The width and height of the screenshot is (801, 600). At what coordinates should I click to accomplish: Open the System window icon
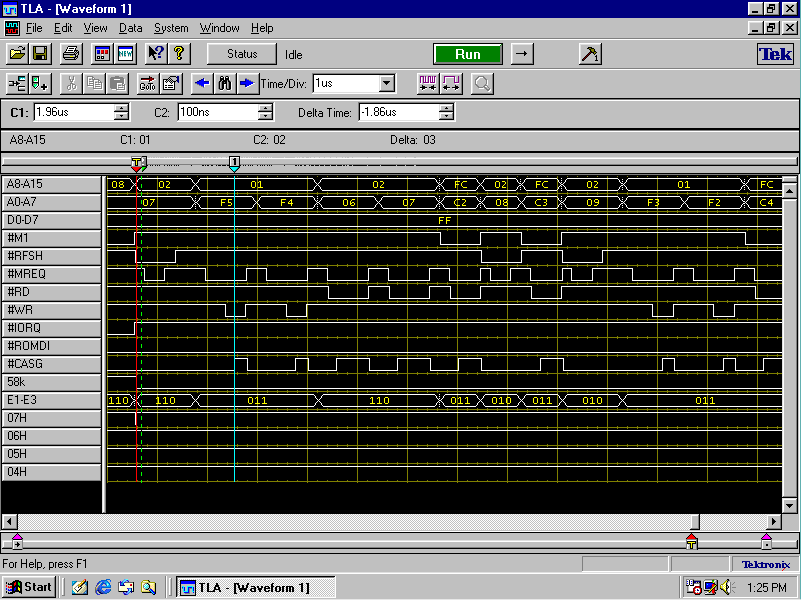point(102,54)
